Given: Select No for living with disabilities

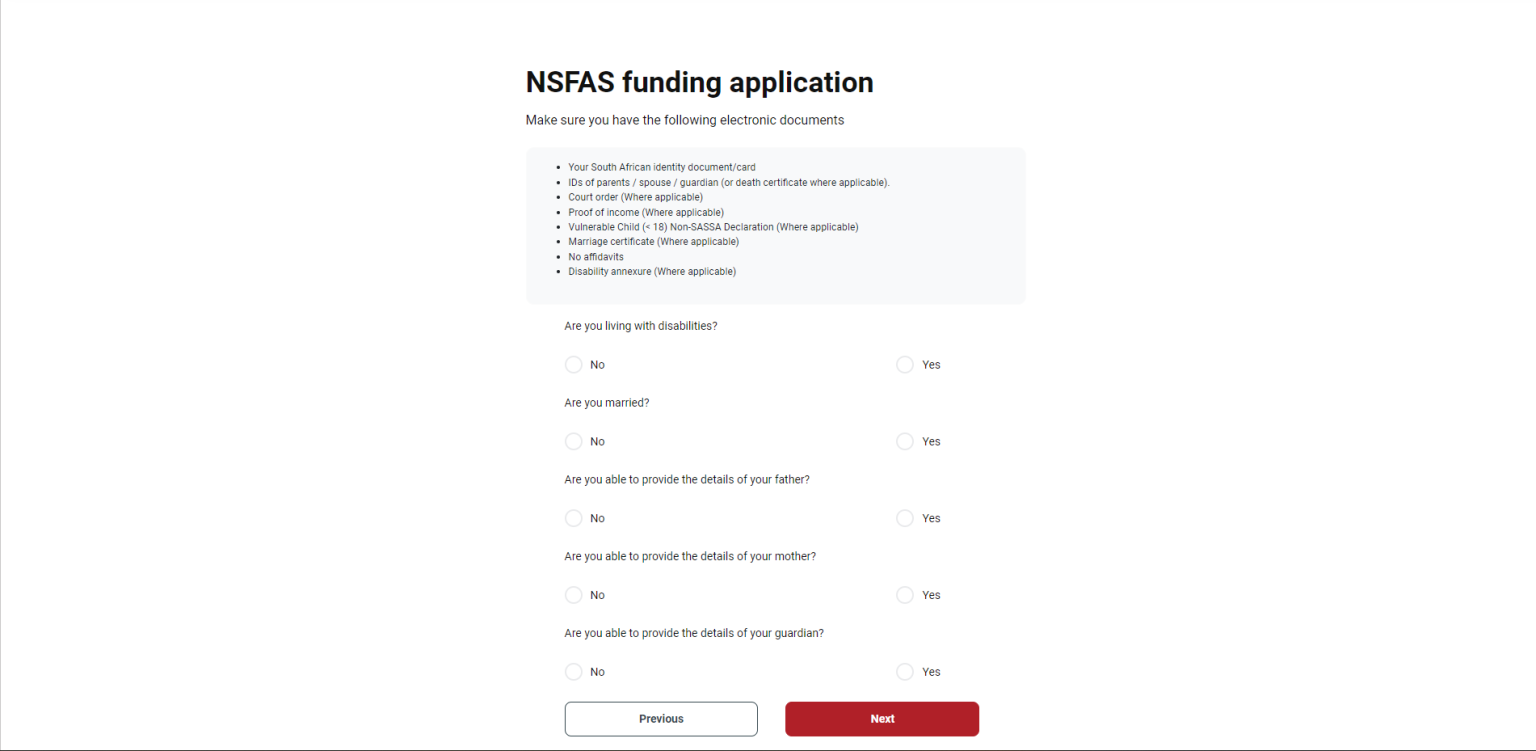Looking at the screenshot, I should pyautogui.click(x=573, y=364).
